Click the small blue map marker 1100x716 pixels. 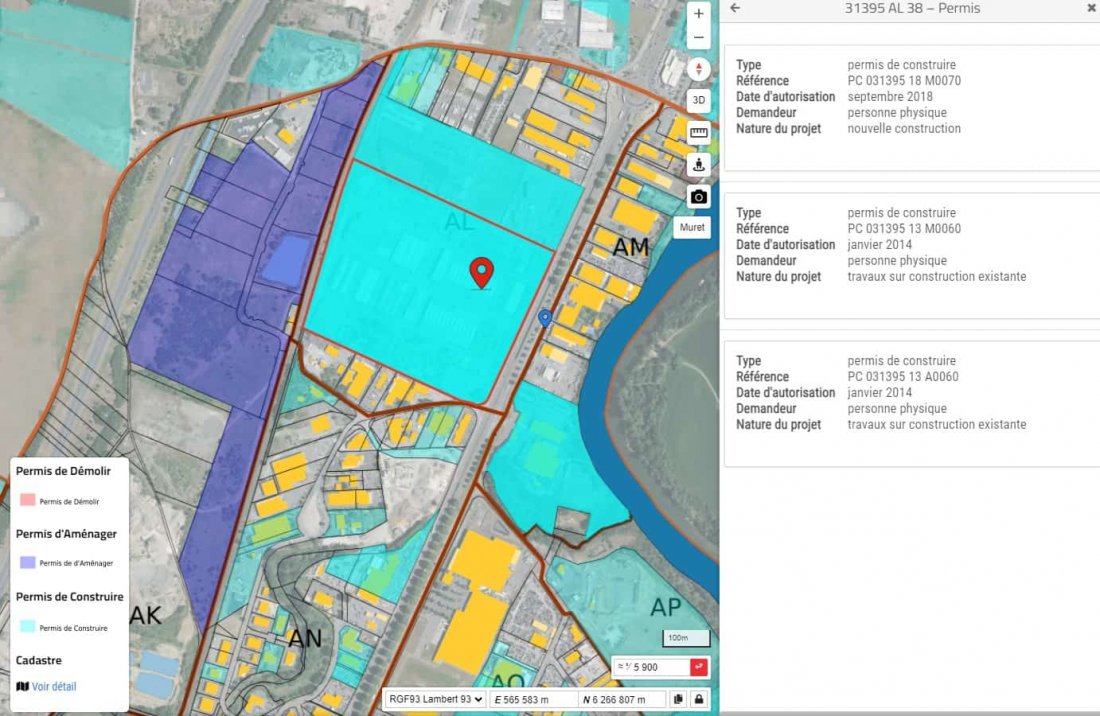tap(545, 317)
